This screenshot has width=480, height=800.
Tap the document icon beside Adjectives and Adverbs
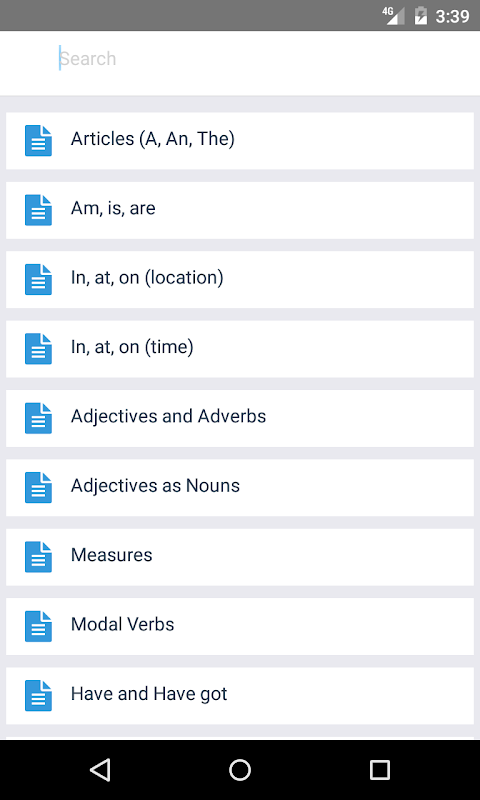click(38, 418)
